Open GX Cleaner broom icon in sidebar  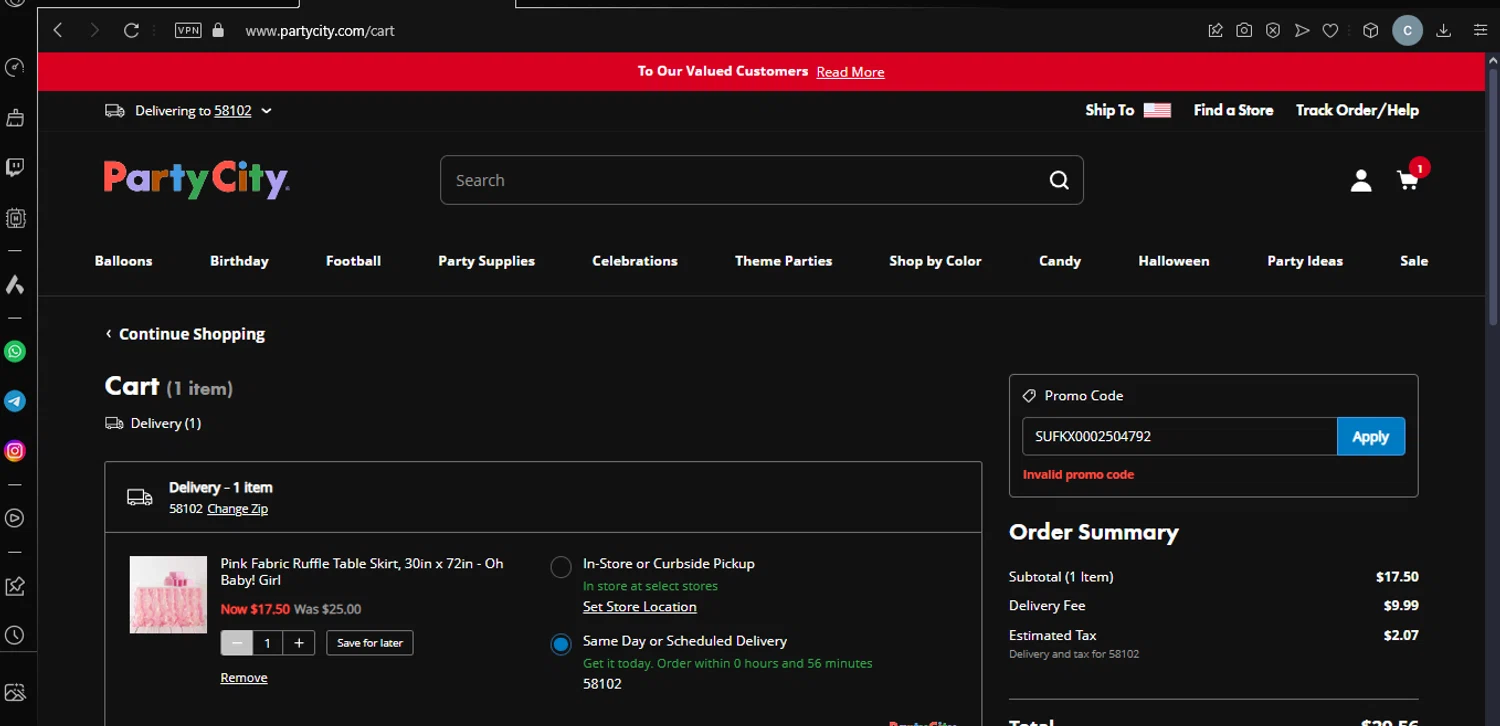[15, 118]
